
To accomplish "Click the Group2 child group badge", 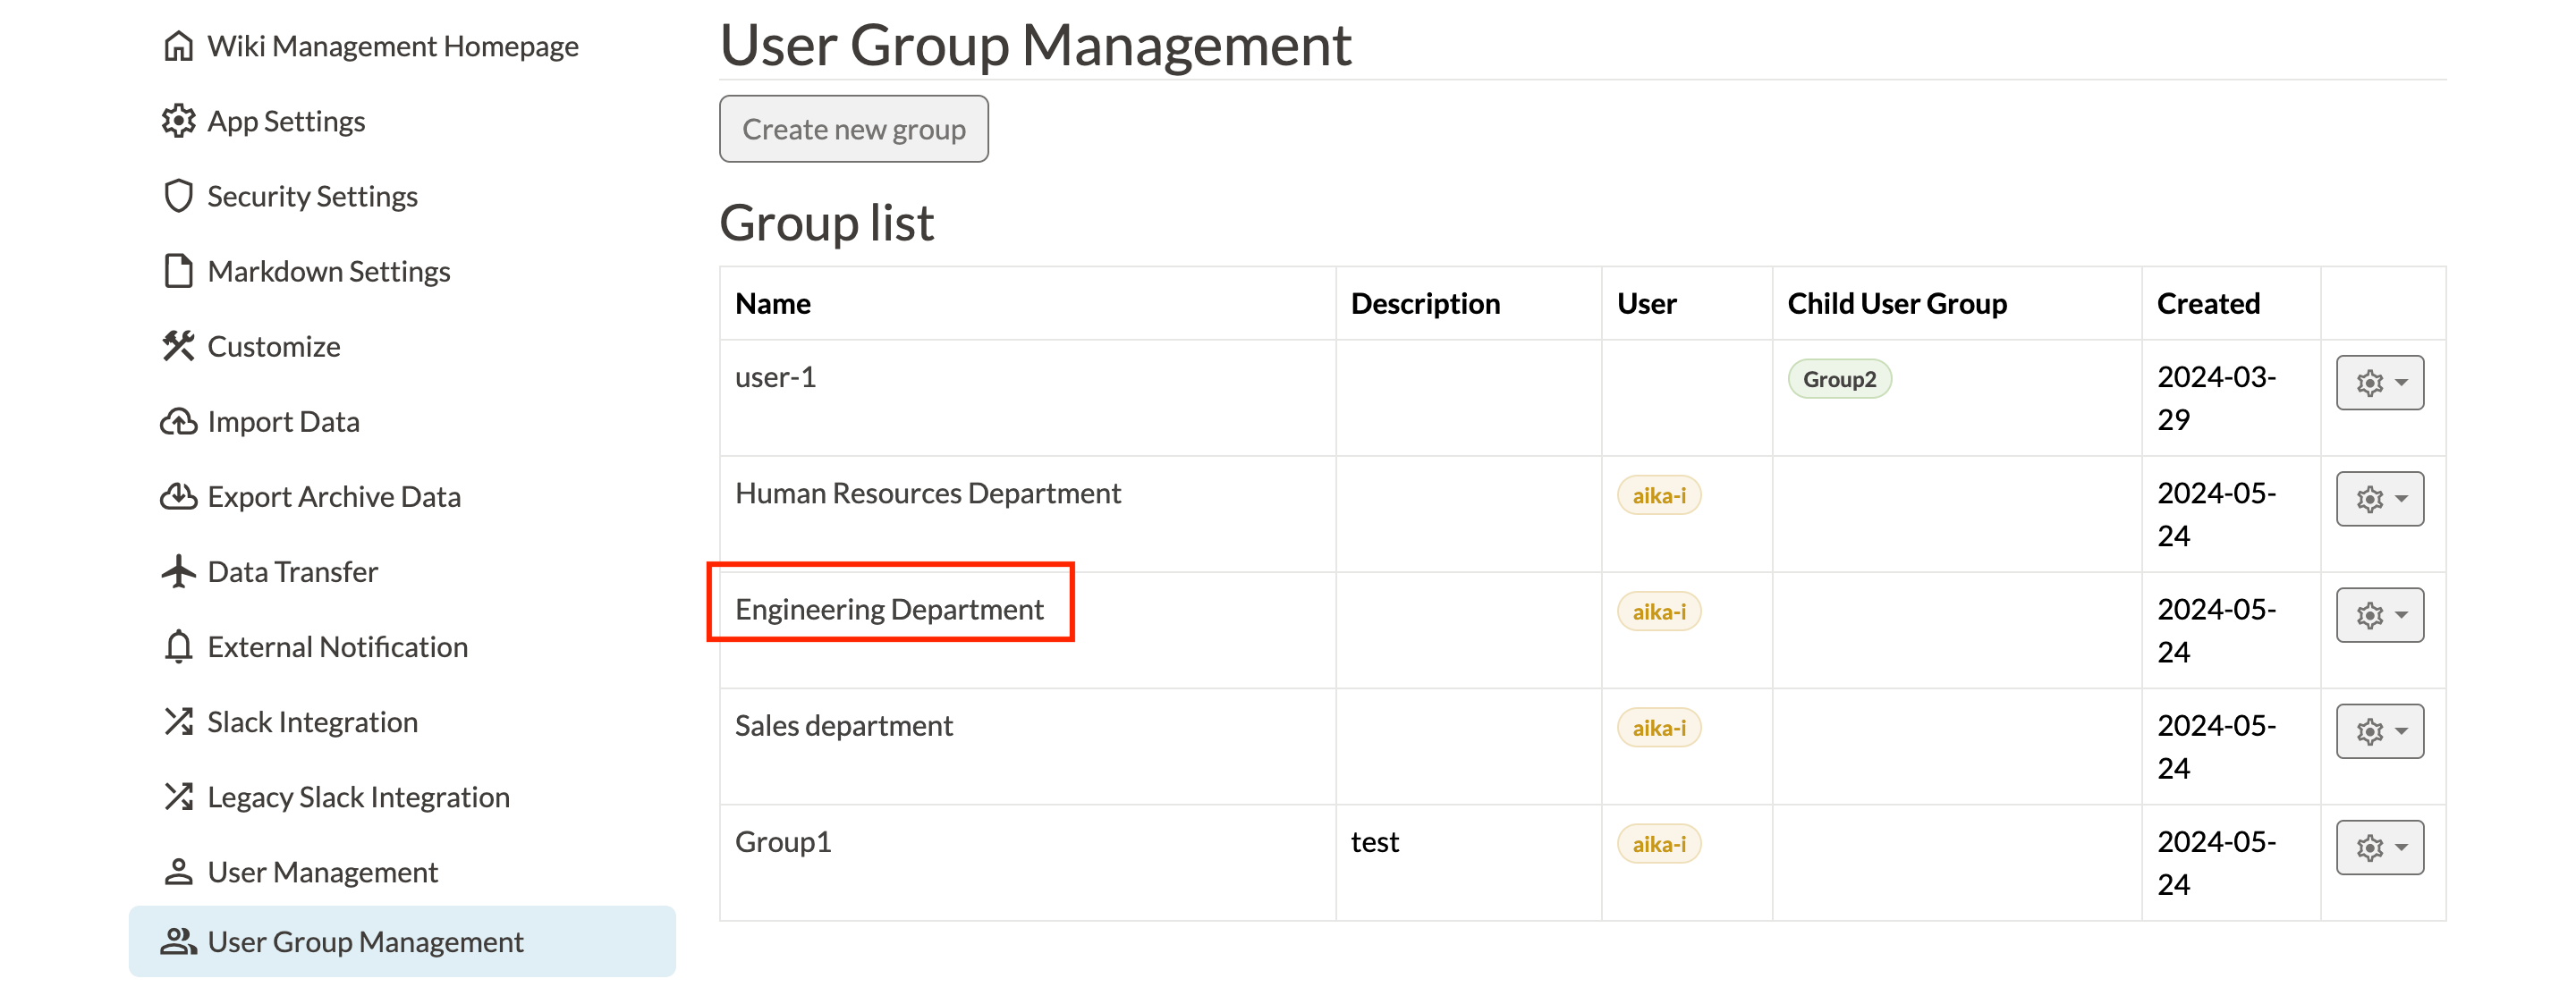I will coord(1838,379).
